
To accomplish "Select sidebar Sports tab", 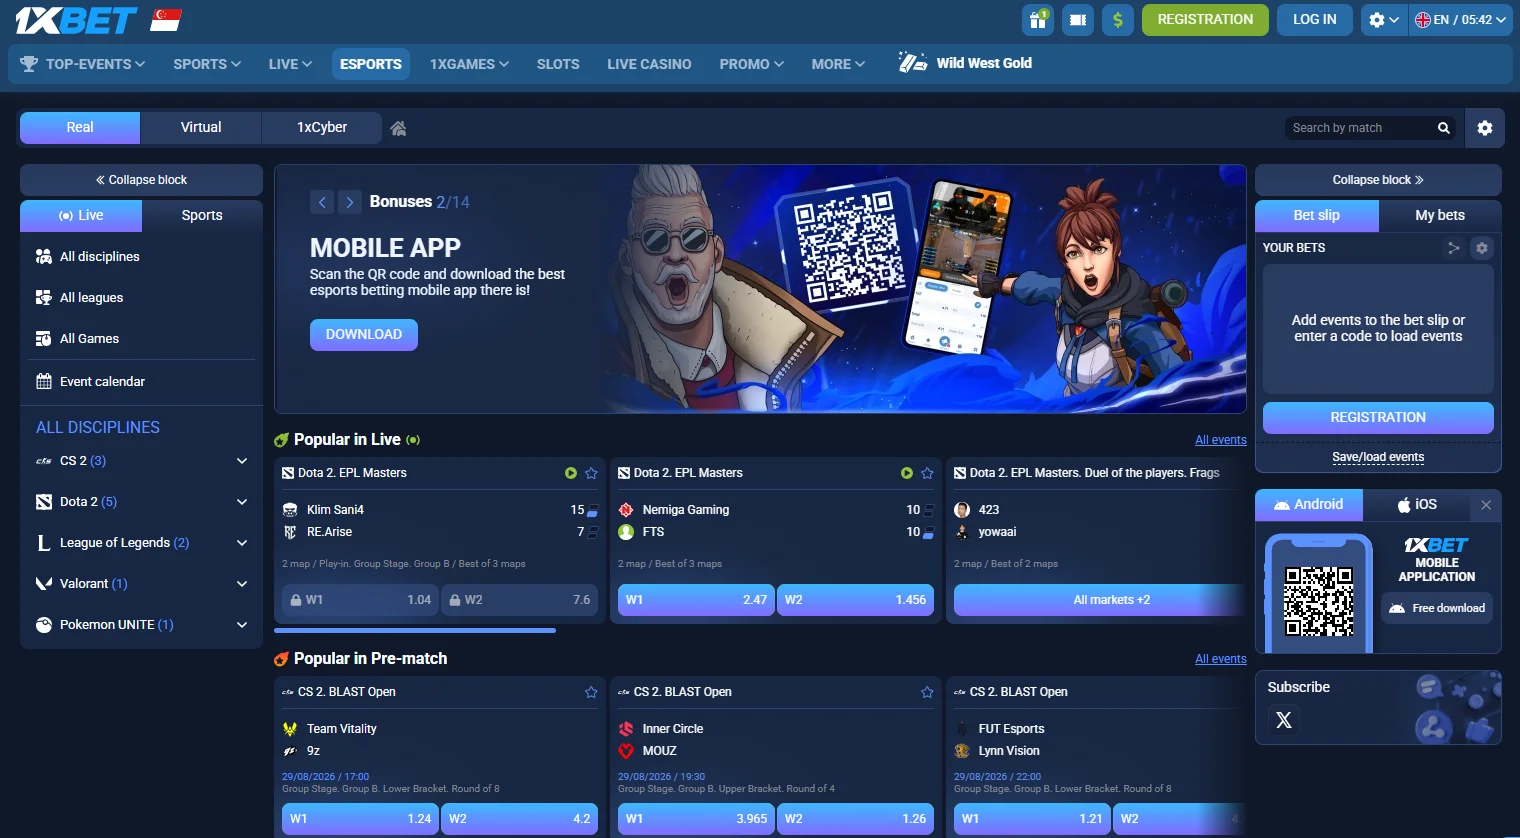I will [202, 216].
